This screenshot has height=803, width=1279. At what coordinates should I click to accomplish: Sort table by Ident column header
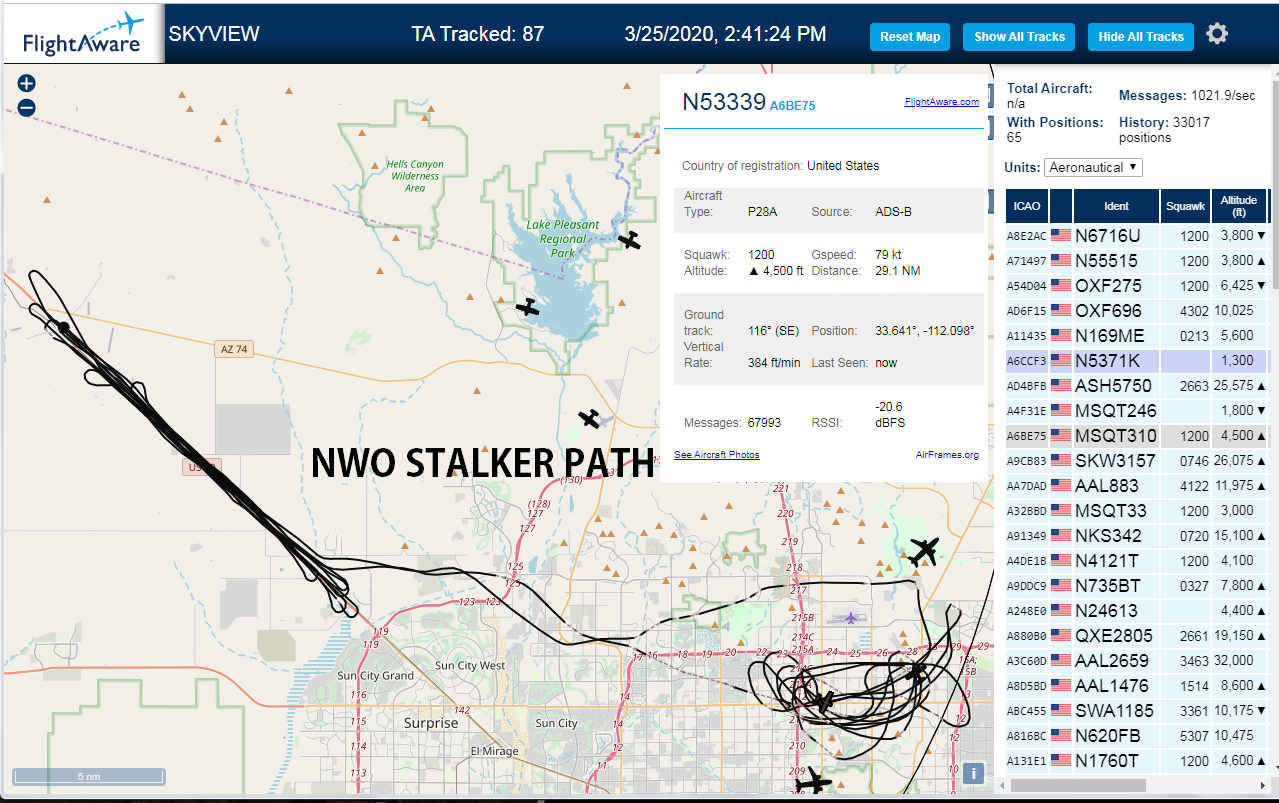point(1117,206)
